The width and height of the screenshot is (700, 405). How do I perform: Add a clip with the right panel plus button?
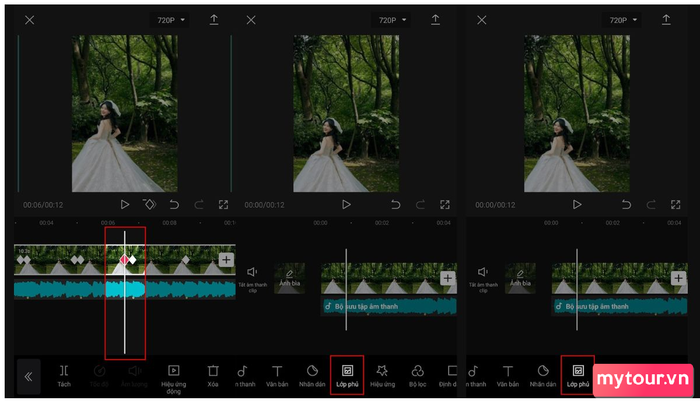[678, 278]
